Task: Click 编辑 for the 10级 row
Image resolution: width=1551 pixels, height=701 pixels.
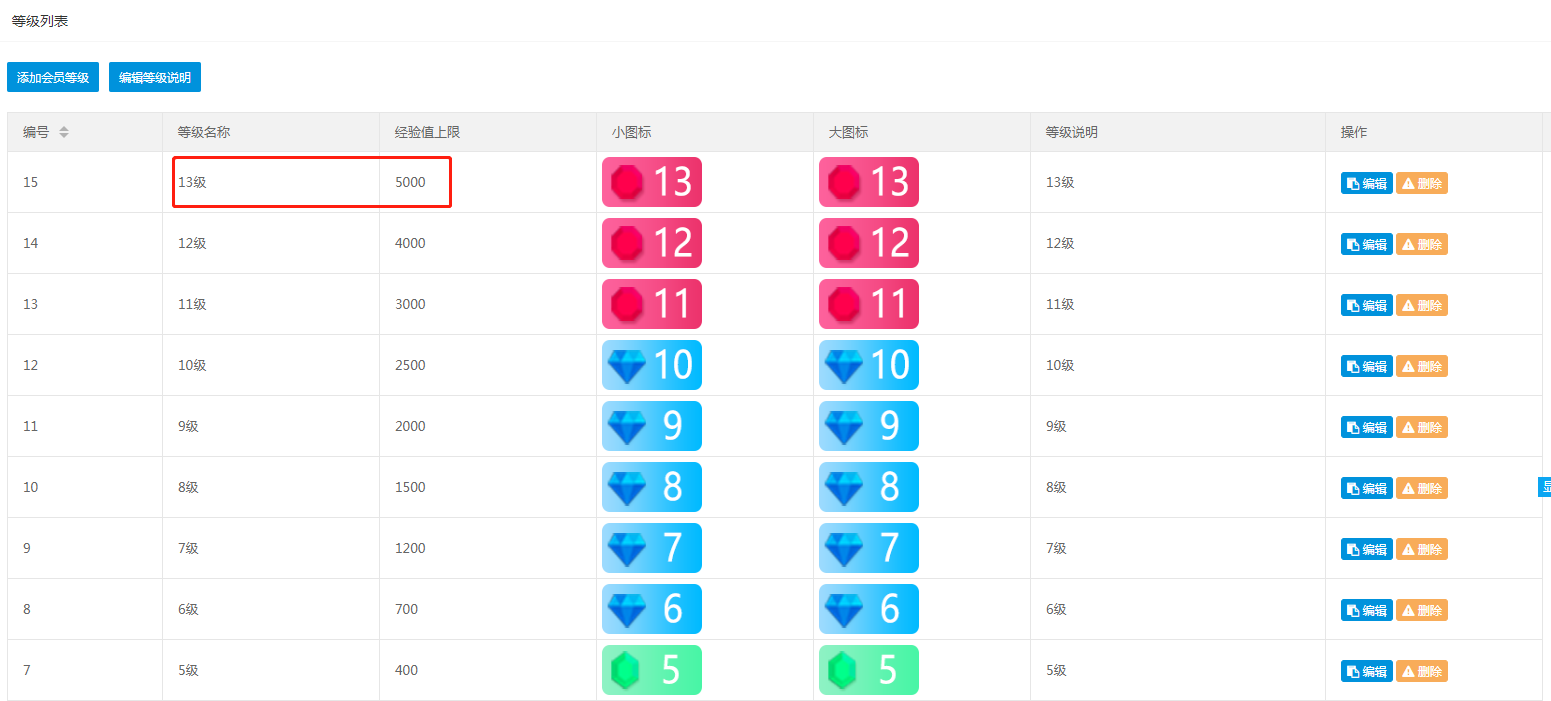Action: (1366, 366)
